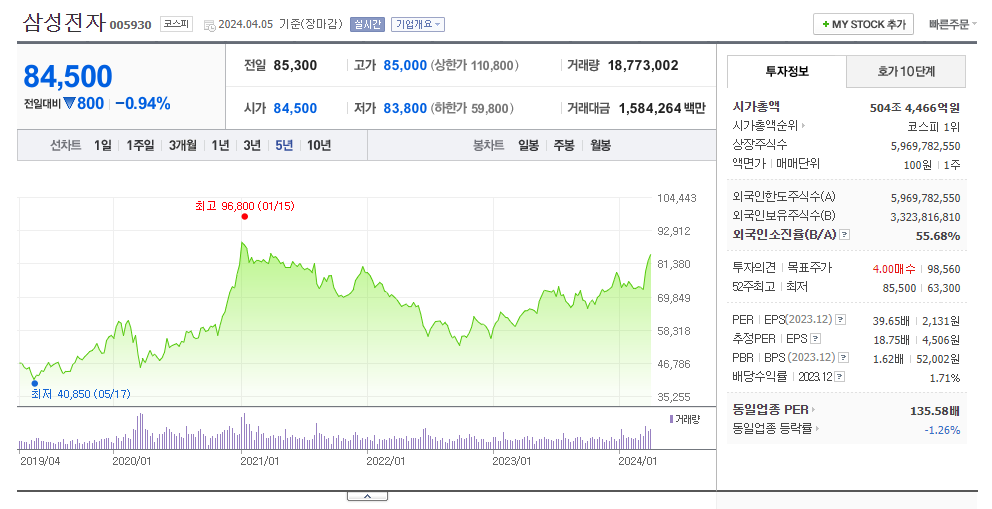Click the target price 98,560
The image size is (992, 509).
(x=943, y=269)
